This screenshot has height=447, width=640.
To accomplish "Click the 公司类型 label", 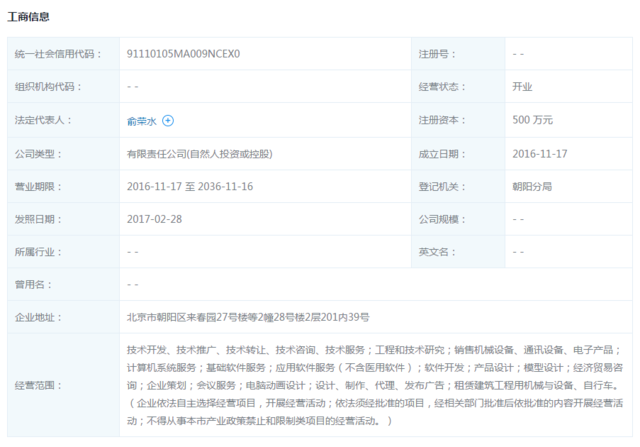I will point(38,154).
